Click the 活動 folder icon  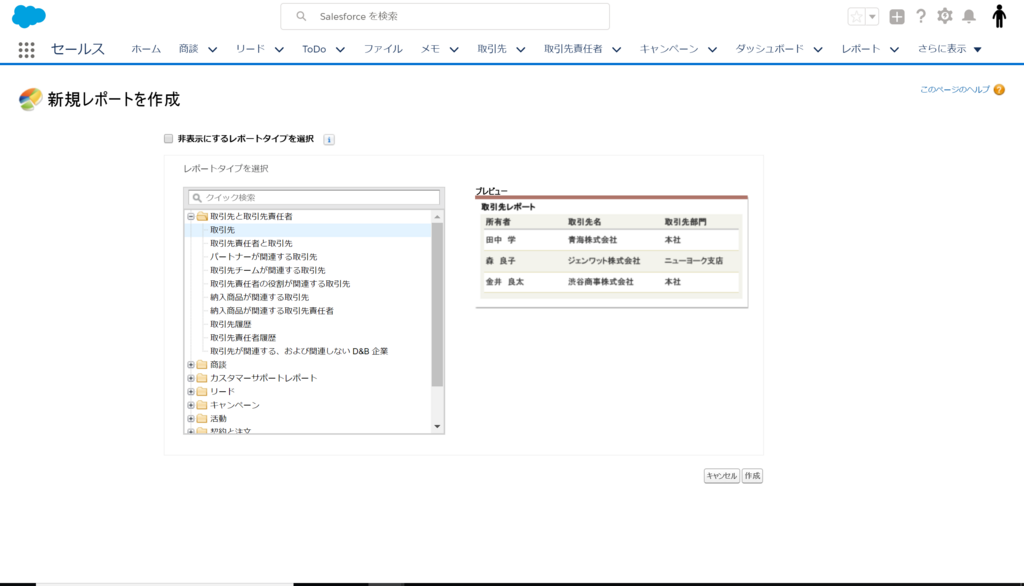202,419
